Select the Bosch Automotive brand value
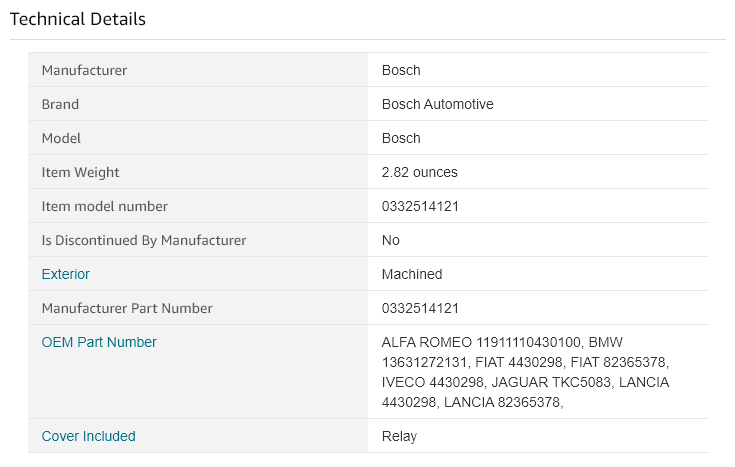 coord(437,104)
